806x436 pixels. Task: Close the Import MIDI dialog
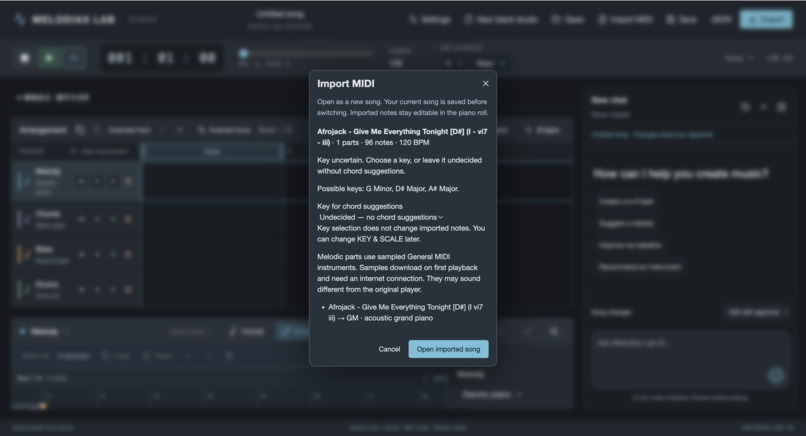tap(485, 83)
